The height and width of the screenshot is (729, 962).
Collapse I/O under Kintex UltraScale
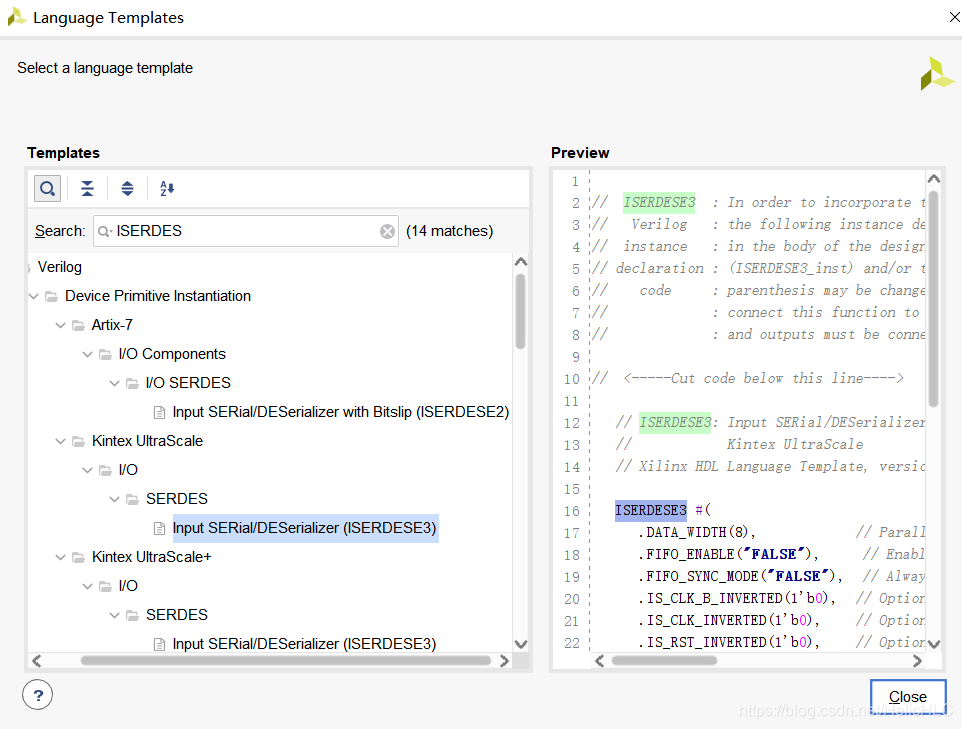(x=87, y=470)
